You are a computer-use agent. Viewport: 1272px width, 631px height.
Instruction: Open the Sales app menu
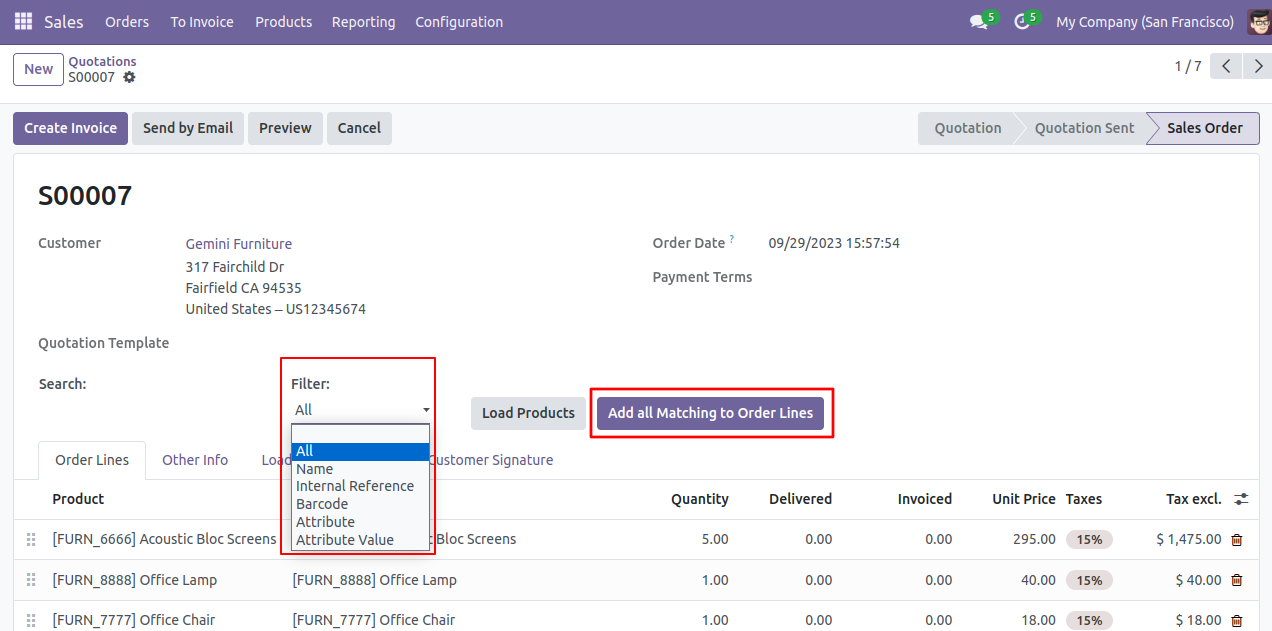(x=64, y=22)
